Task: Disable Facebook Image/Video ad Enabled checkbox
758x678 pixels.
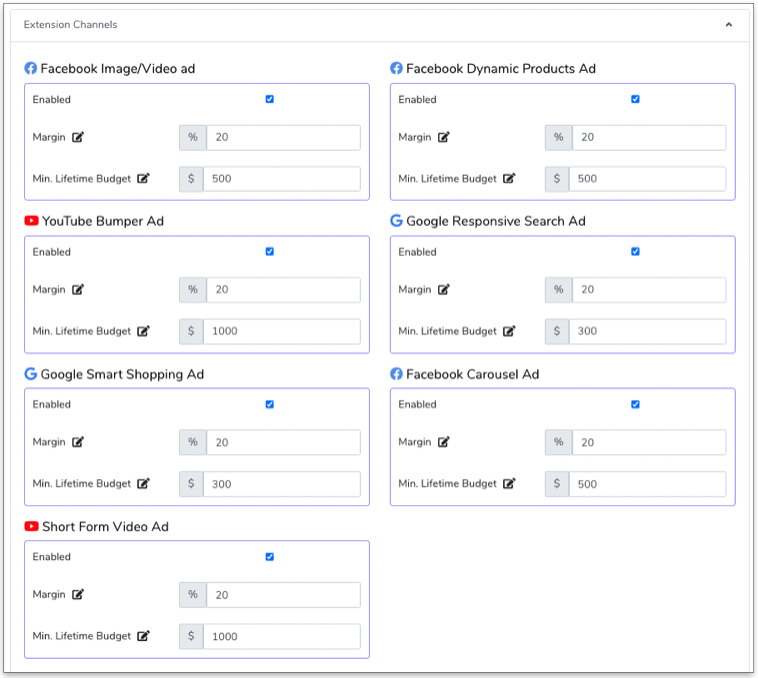Action: [270, 99]
